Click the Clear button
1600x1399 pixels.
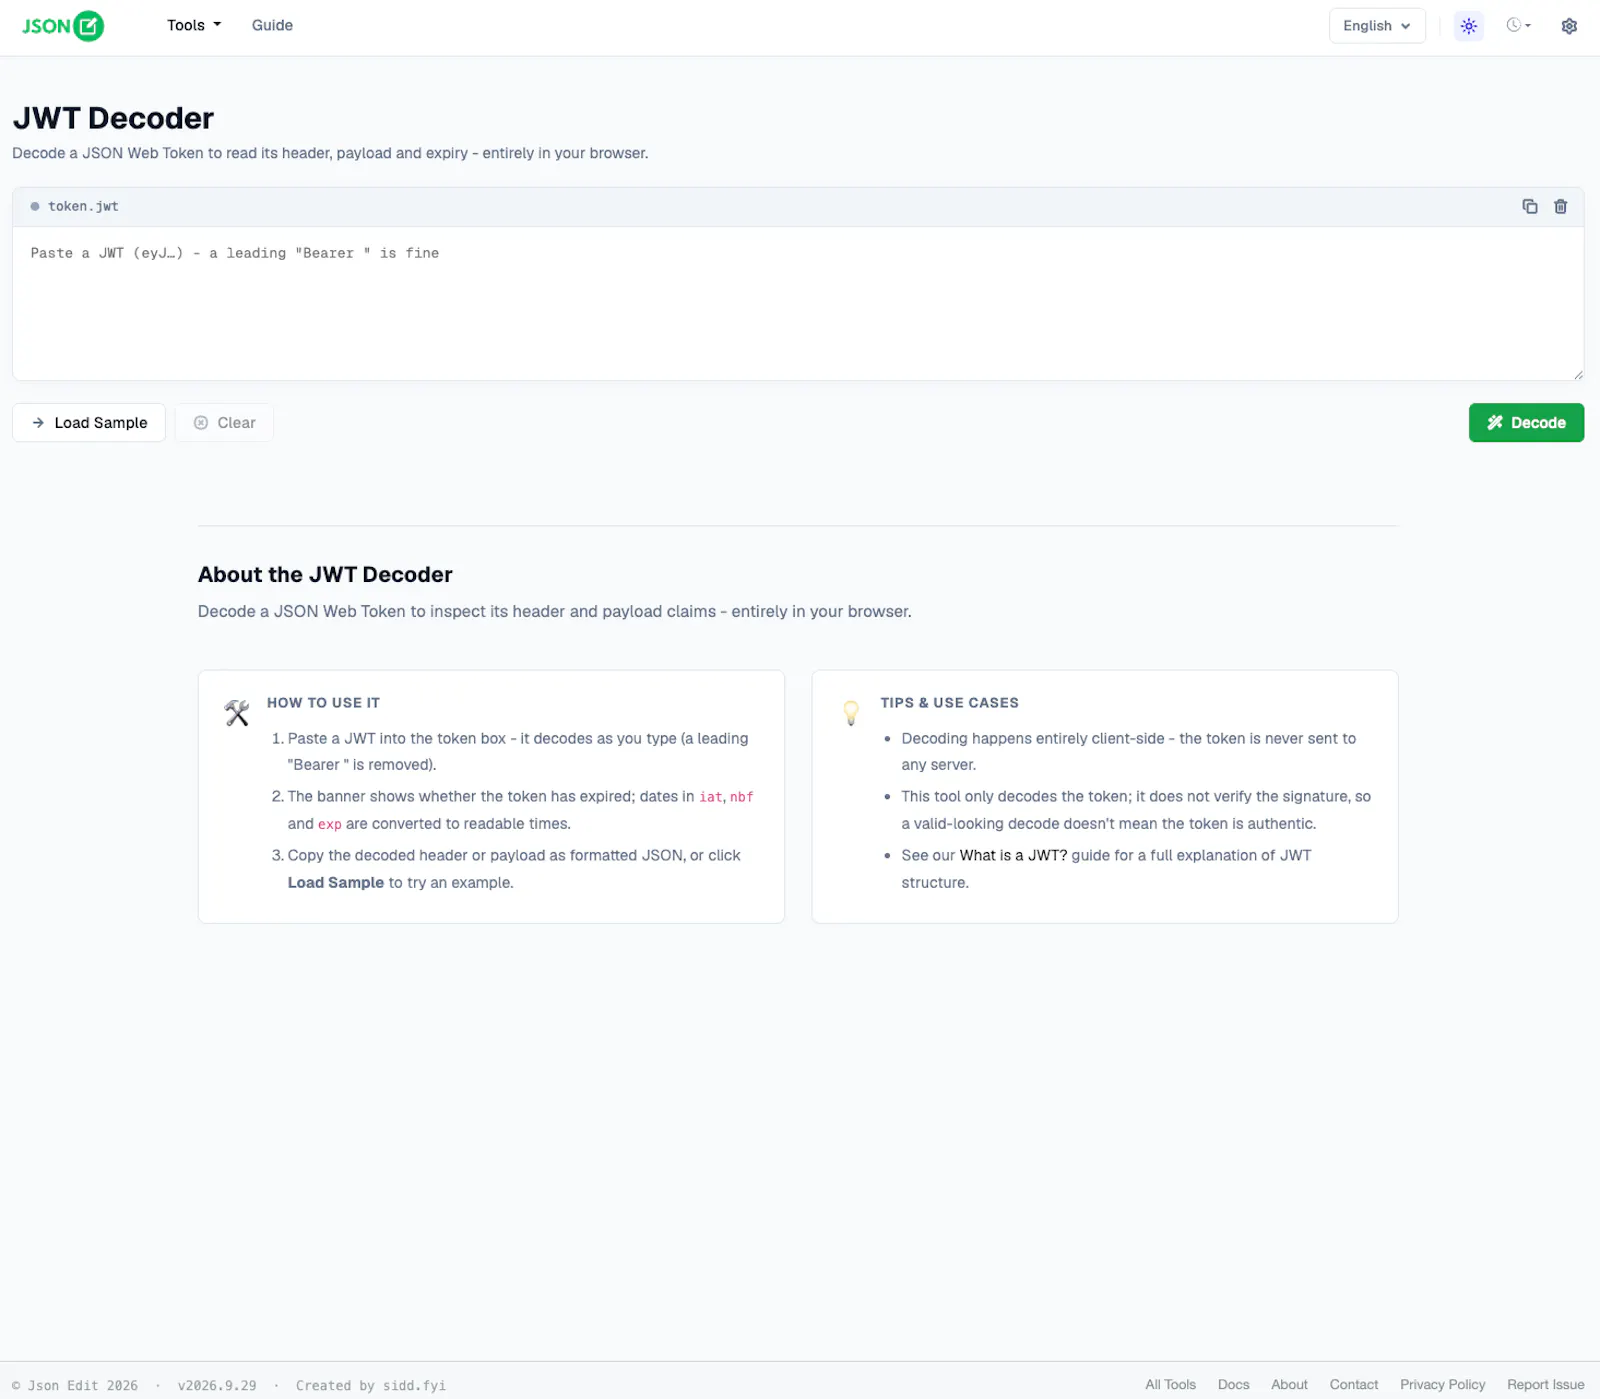(224, 423)
